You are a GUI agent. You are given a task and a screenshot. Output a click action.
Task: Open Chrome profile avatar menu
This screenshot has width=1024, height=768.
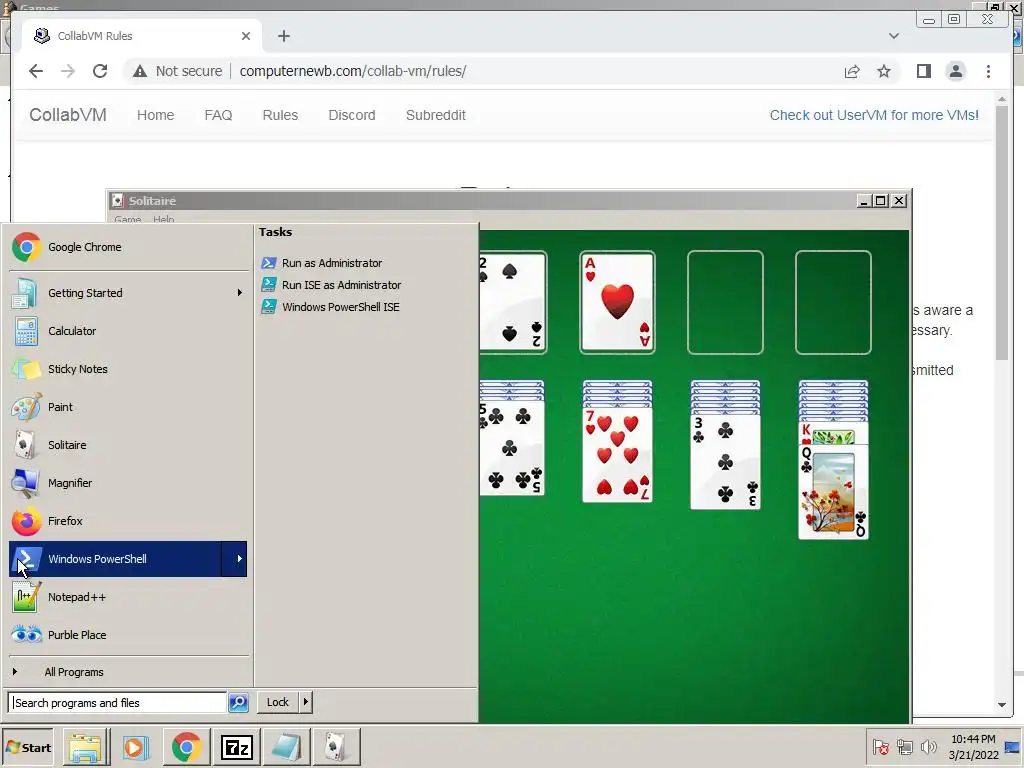955,71
